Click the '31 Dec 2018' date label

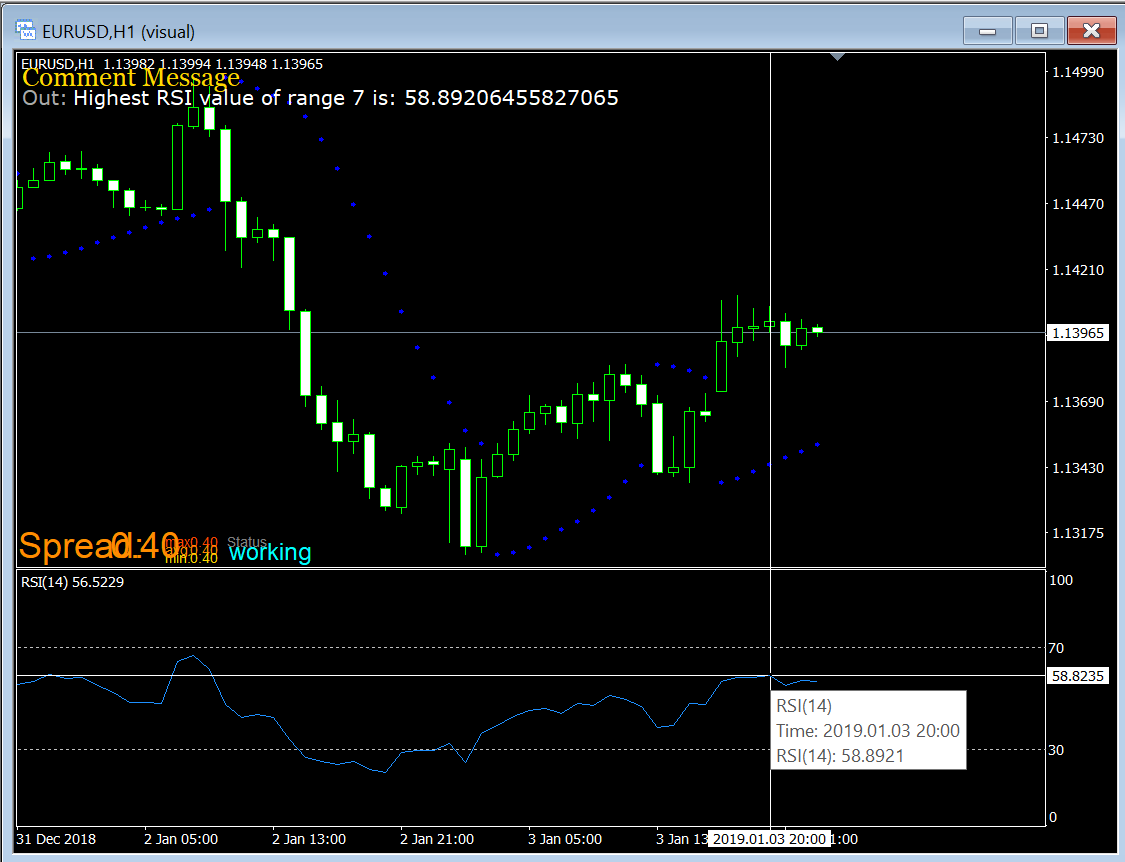coord(56,839)
